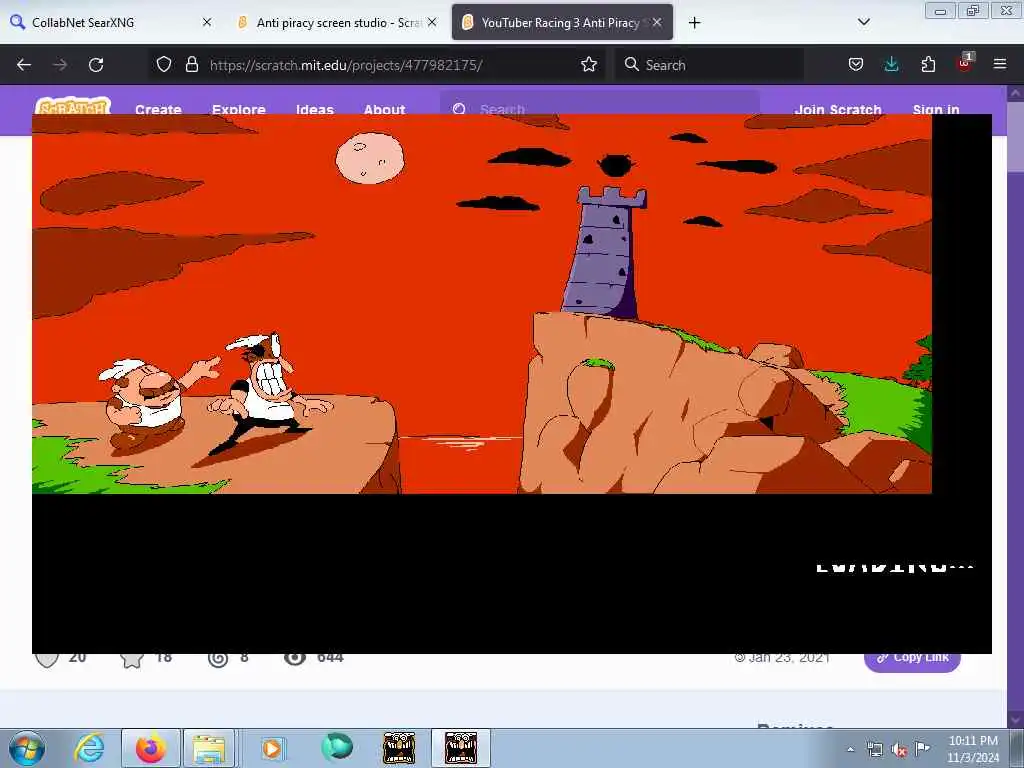Click the pizza tower in the game

(x=603, y=252)
